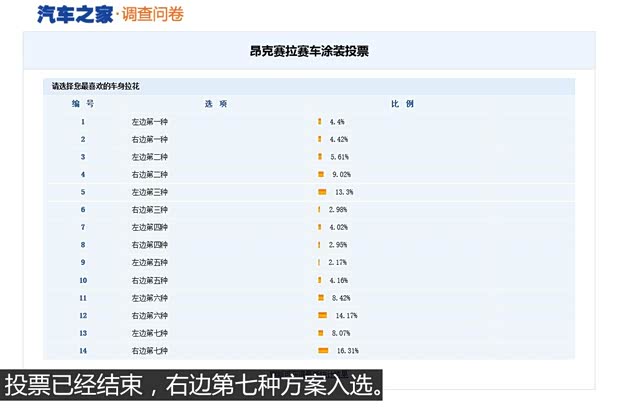The height and width of the screenshot is (411, 620).
Task: Click the orange bar beside 14.17%
Action: click(x=323, y=315)
